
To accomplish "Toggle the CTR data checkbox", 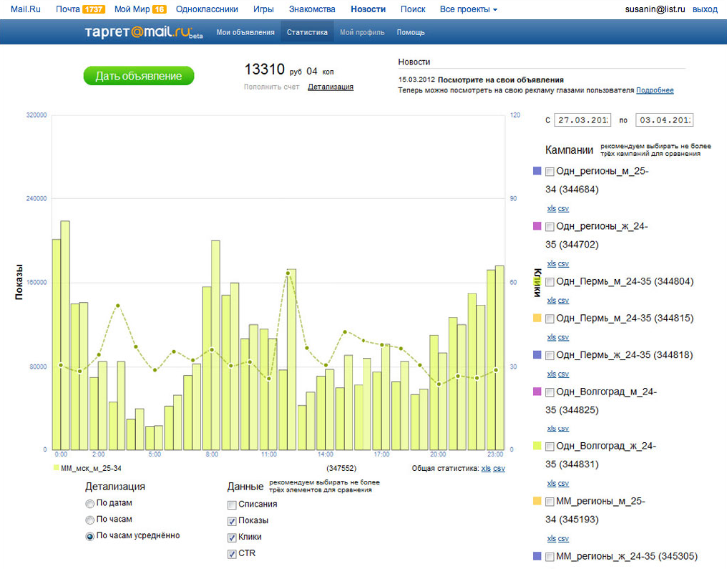I will (232, 554).
